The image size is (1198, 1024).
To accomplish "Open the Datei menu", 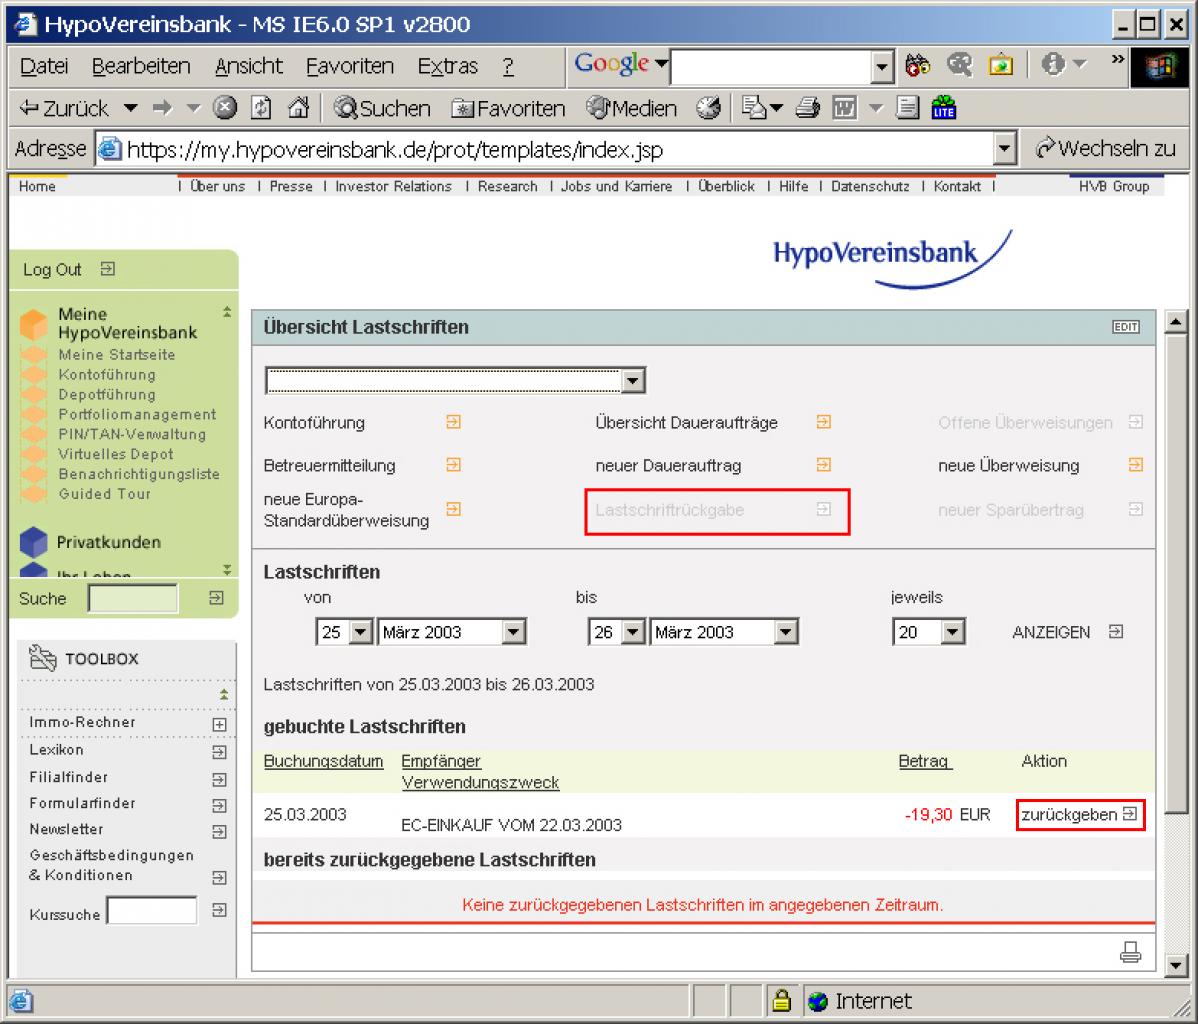I will tap(44, 66).
